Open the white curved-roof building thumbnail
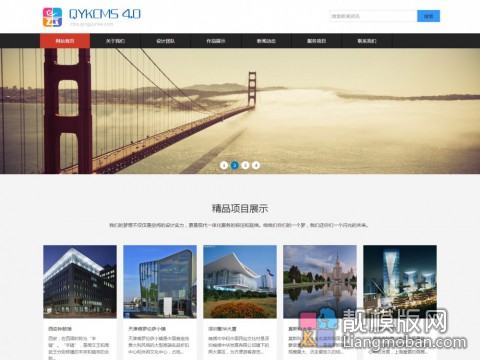 click(x=240, y=282)
